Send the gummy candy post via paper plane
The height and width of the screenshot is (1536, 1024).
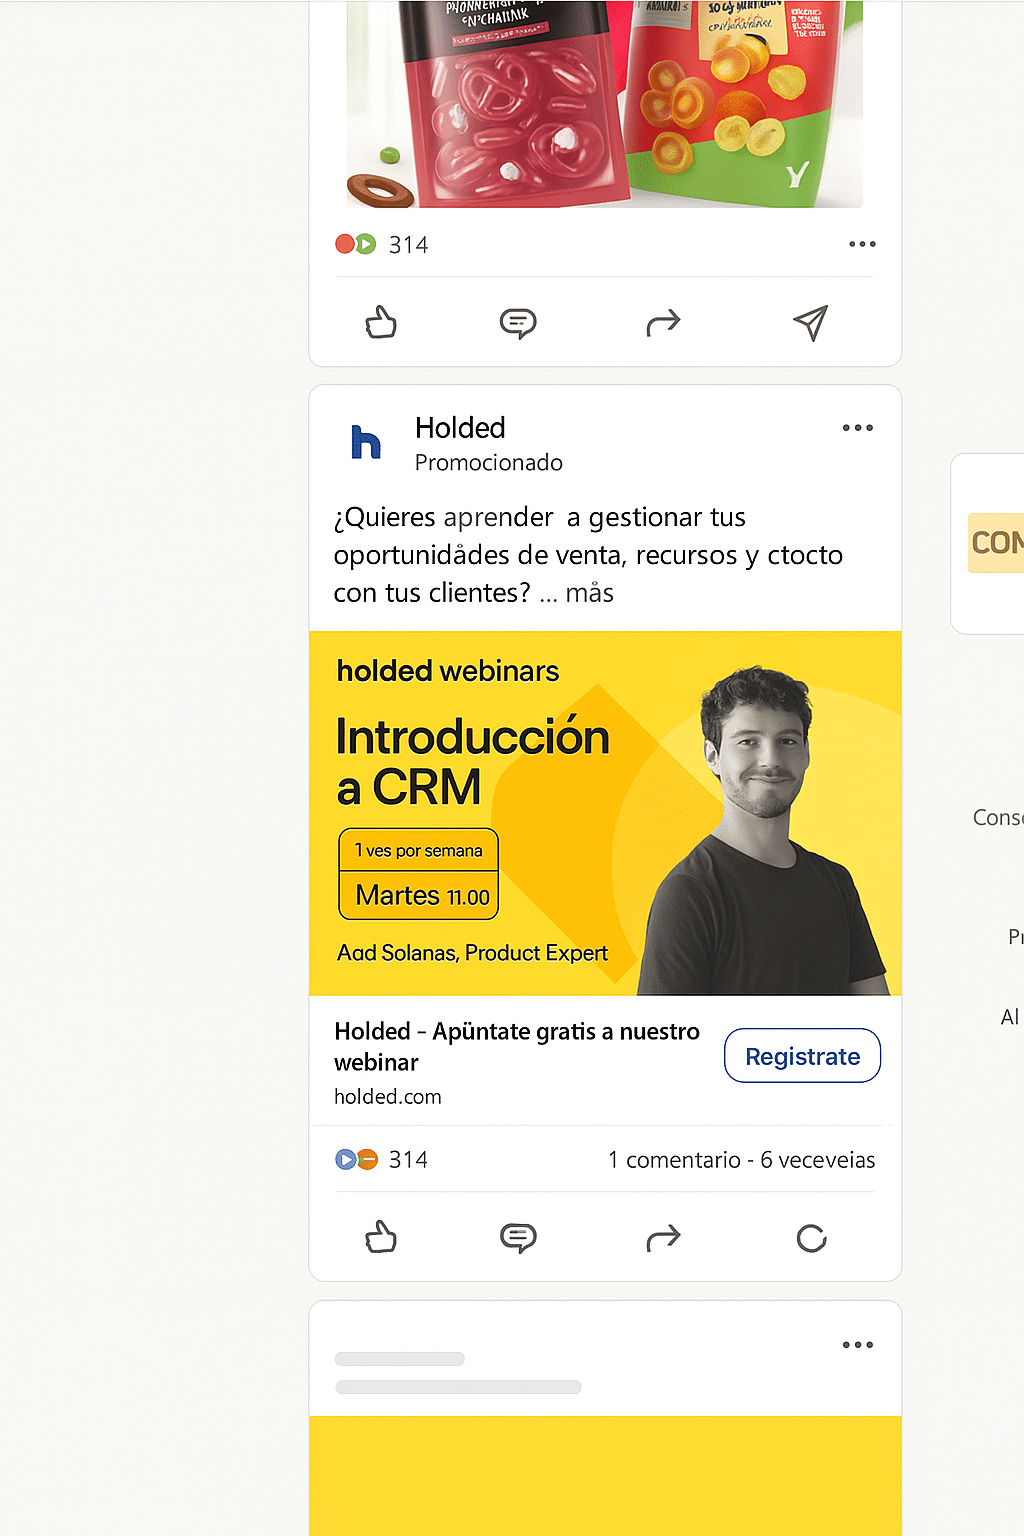(810, 322)
